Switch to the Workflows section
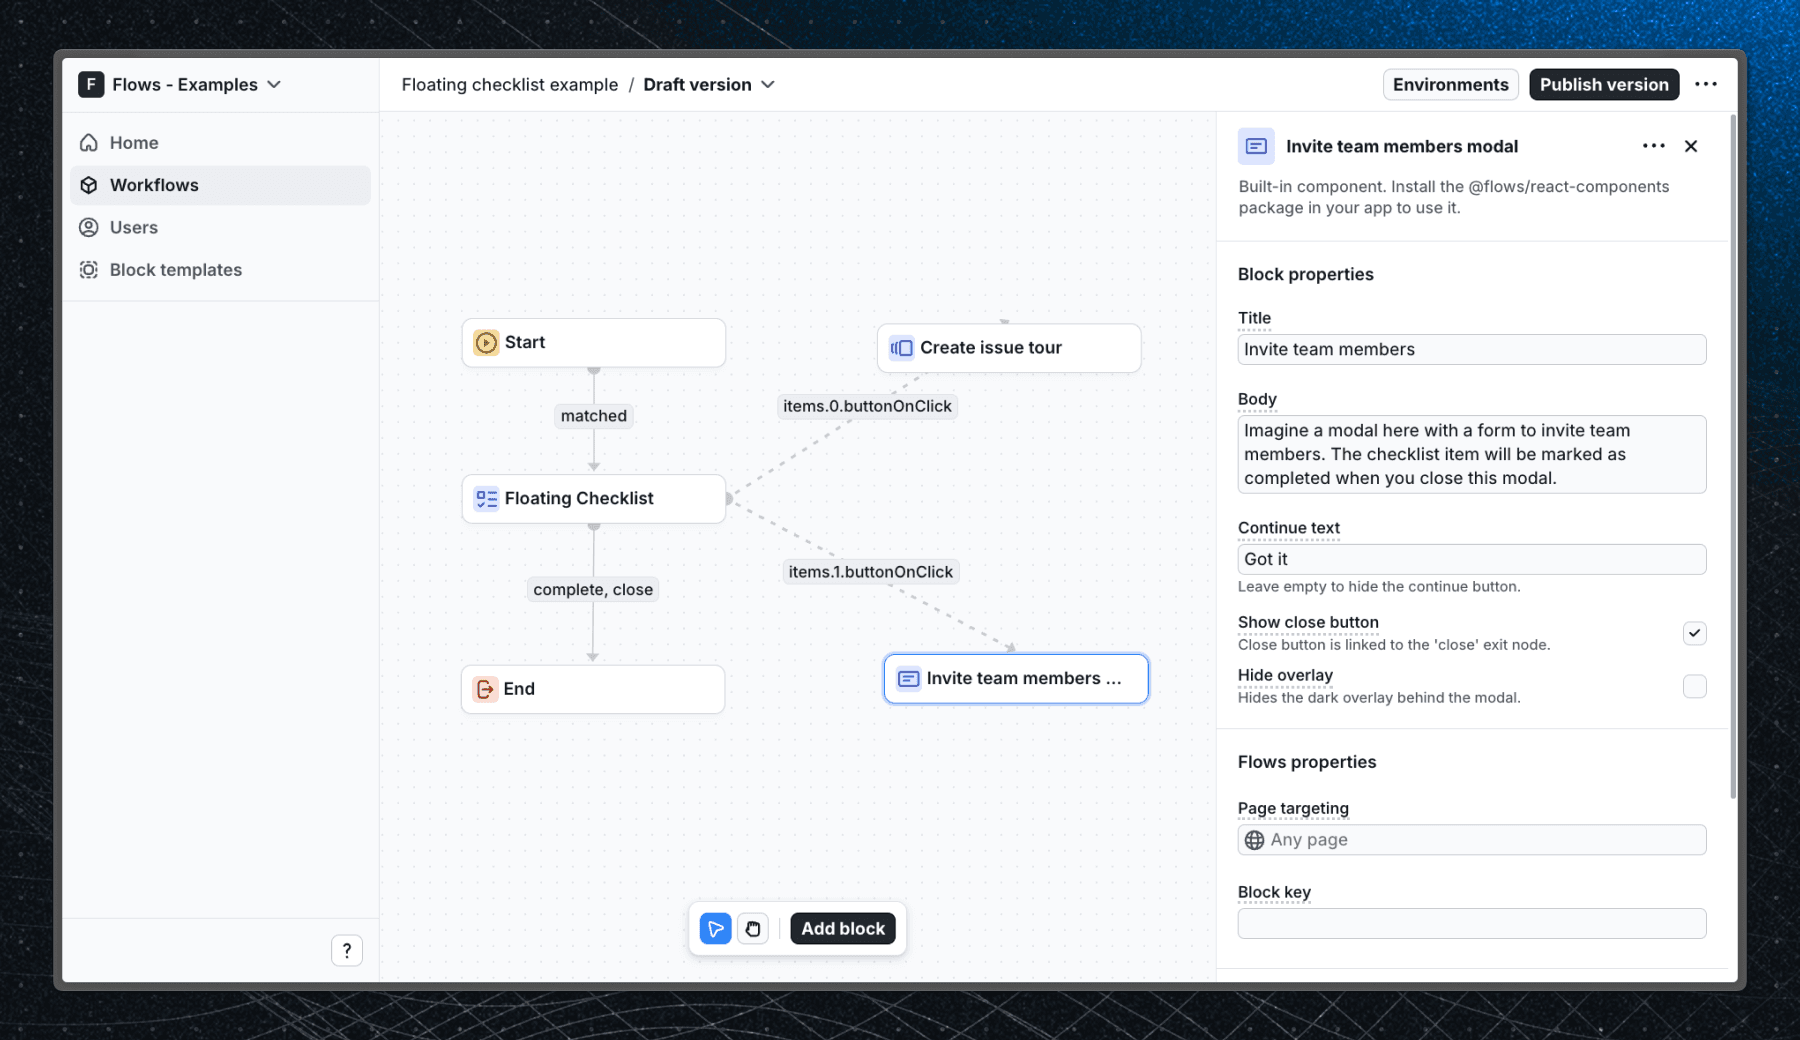 153,184
